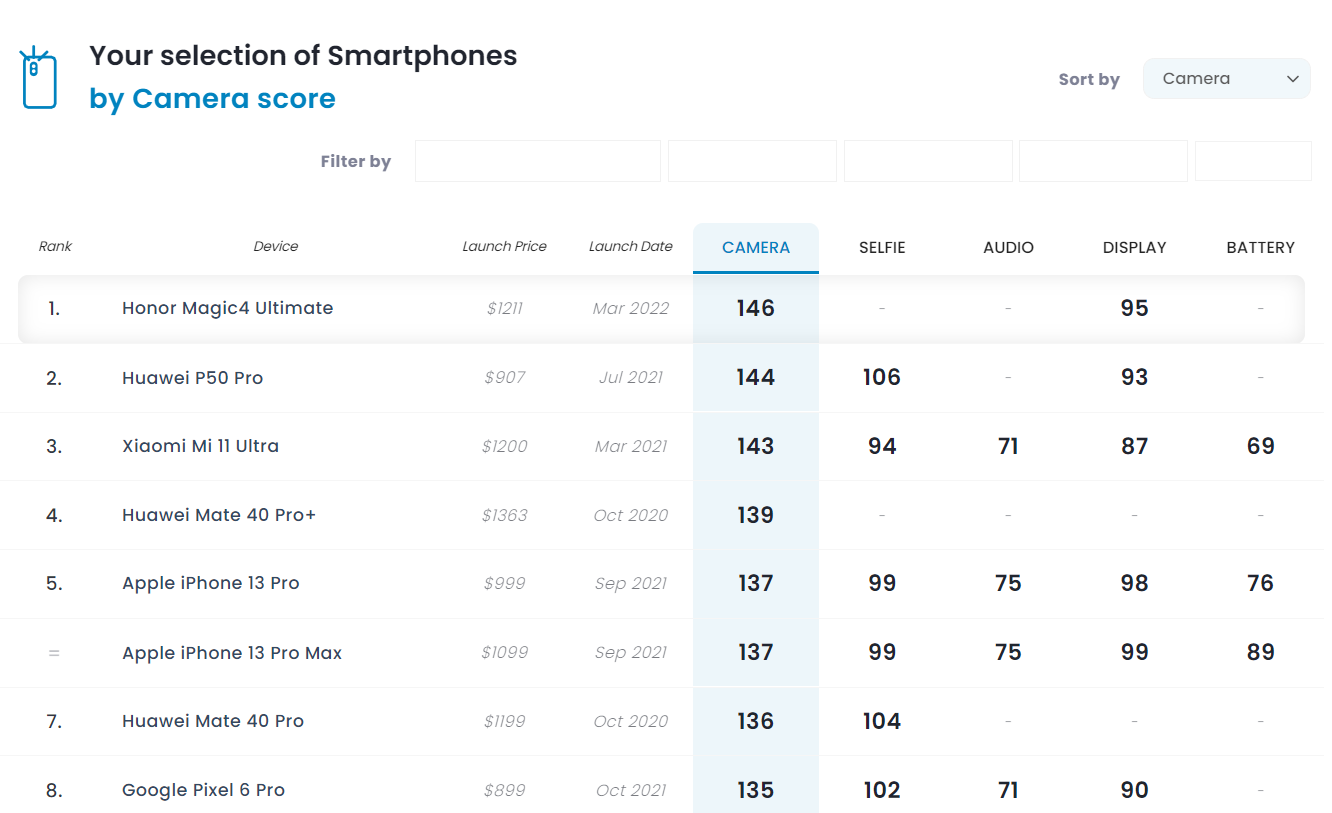Select the Apple iPhone 13 Pro Max row
The image size is (1332, 813).
[x=232, y=653]
